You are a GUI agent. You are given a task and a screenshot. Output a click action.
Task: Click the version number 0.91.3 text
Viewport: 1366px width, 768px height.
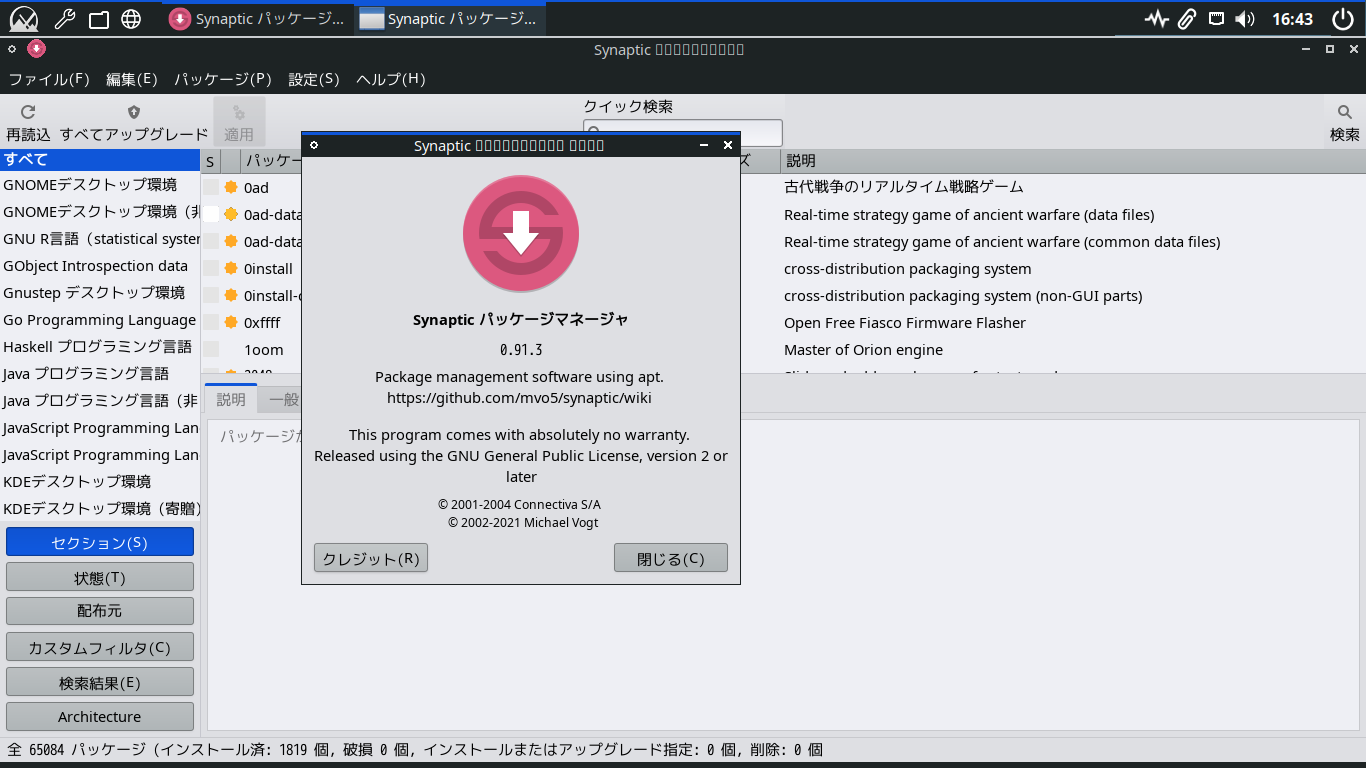521,350
